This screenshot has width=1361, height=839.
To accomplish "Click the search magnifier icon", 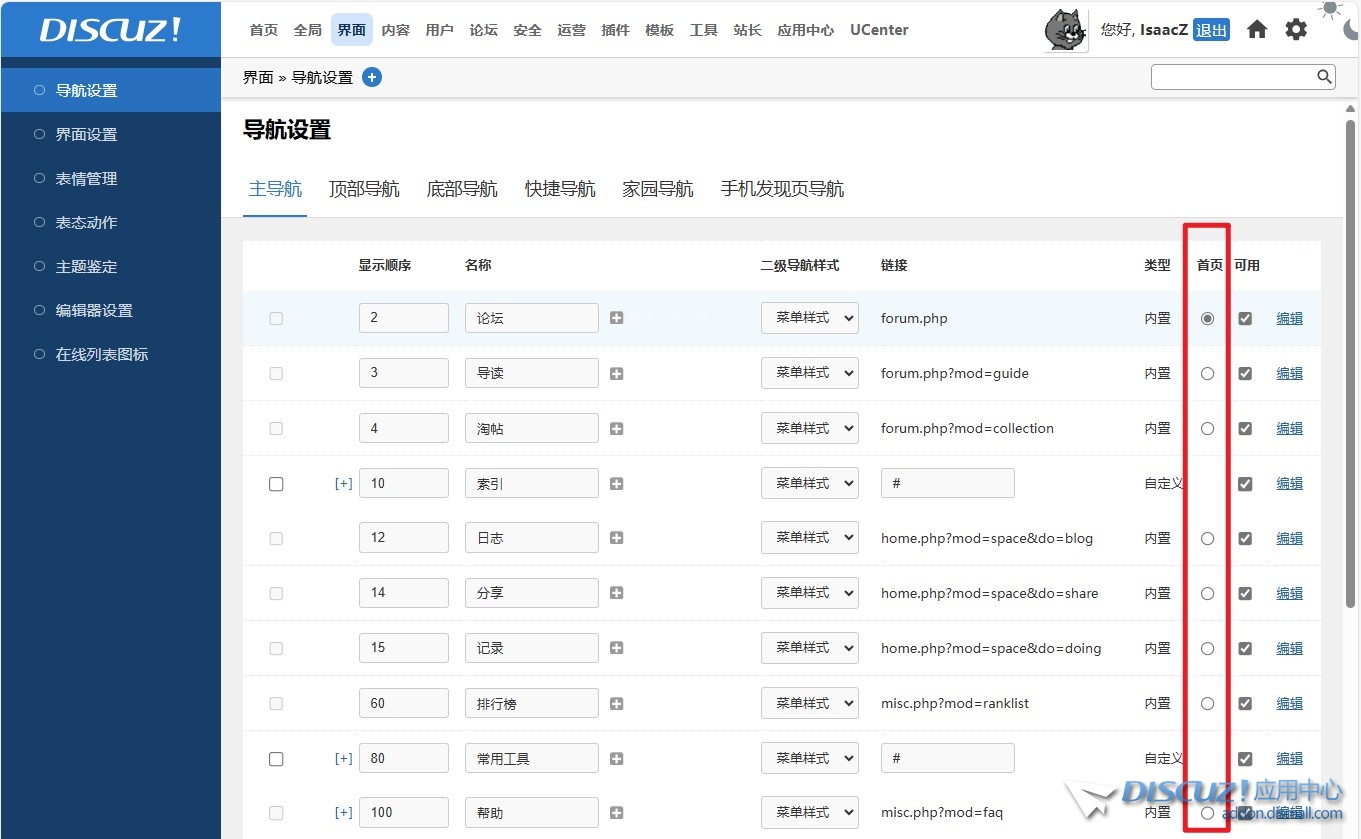I will pos(1324,77).
